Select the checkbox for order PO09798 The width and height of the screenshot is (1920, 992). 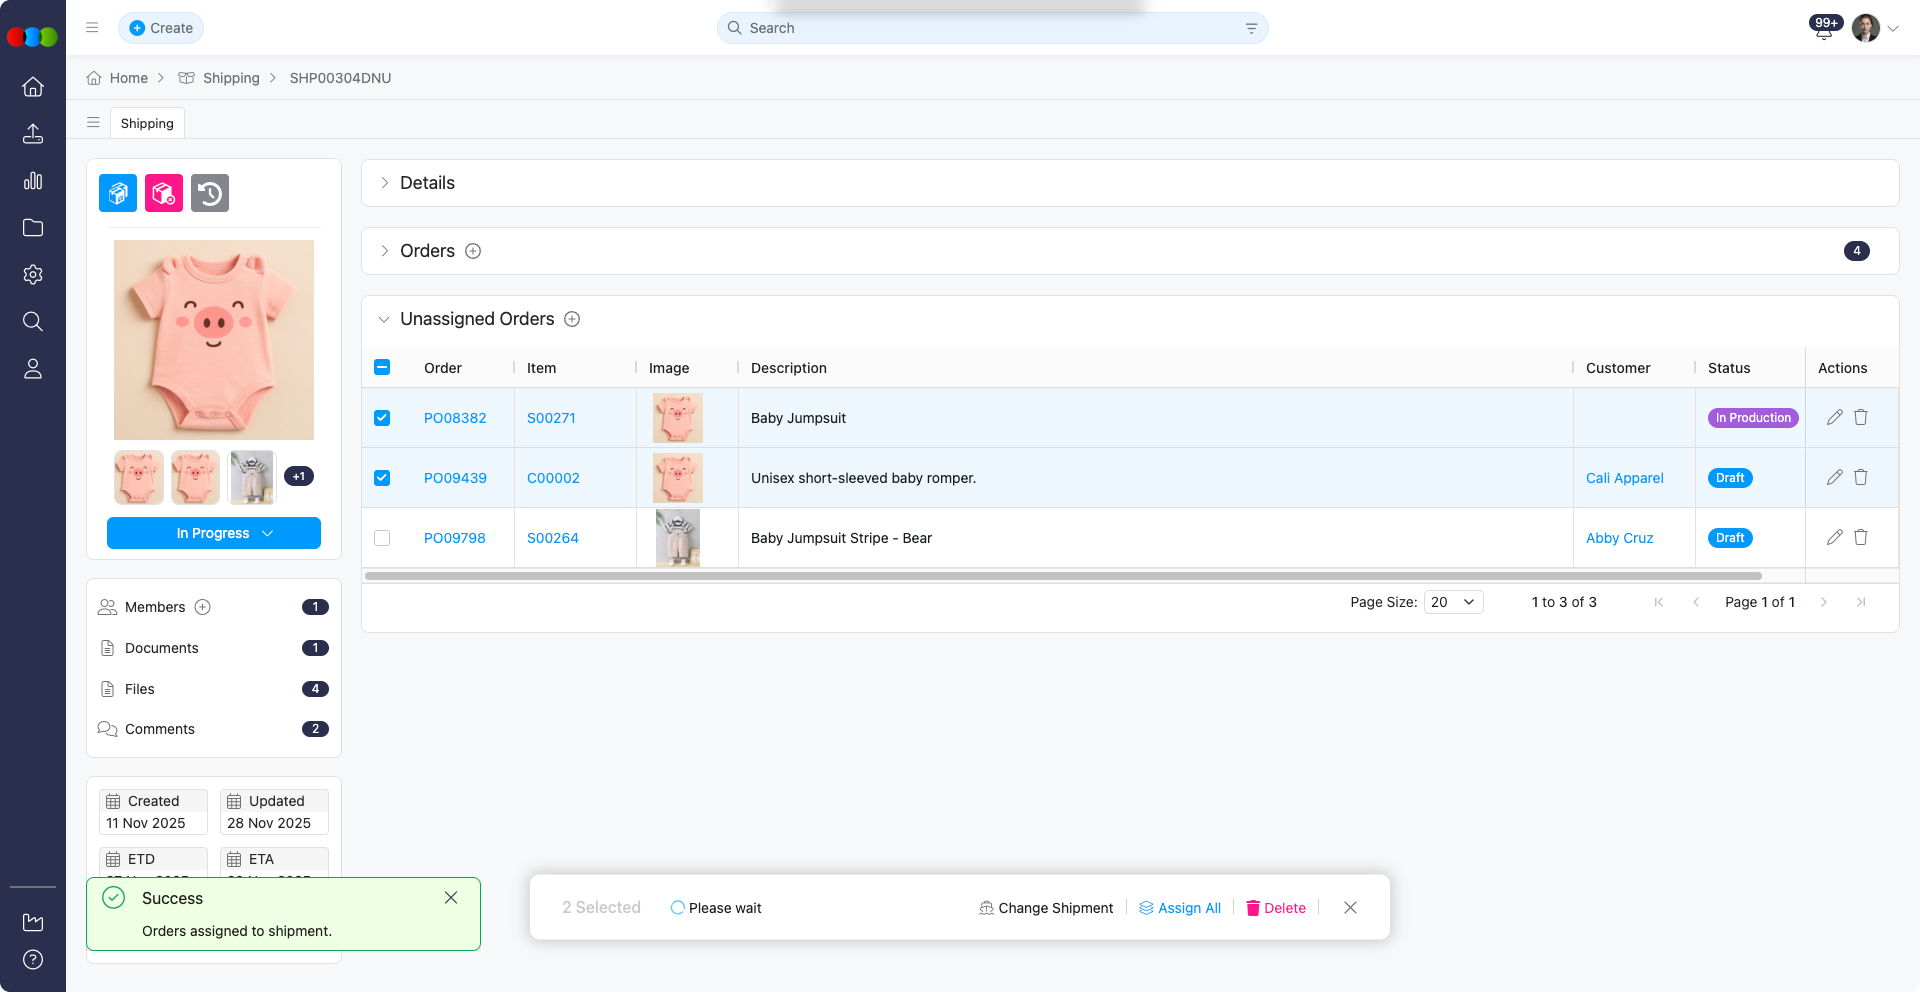coord(382,538)
